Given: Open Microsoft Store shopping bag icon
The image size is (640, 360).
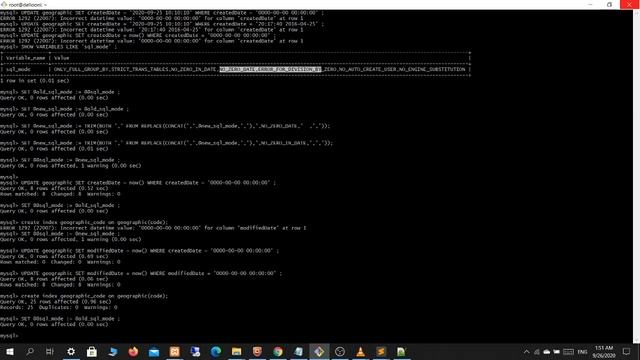Looking at the screenshot, I should pyautogui.click(x=92, y=351).
